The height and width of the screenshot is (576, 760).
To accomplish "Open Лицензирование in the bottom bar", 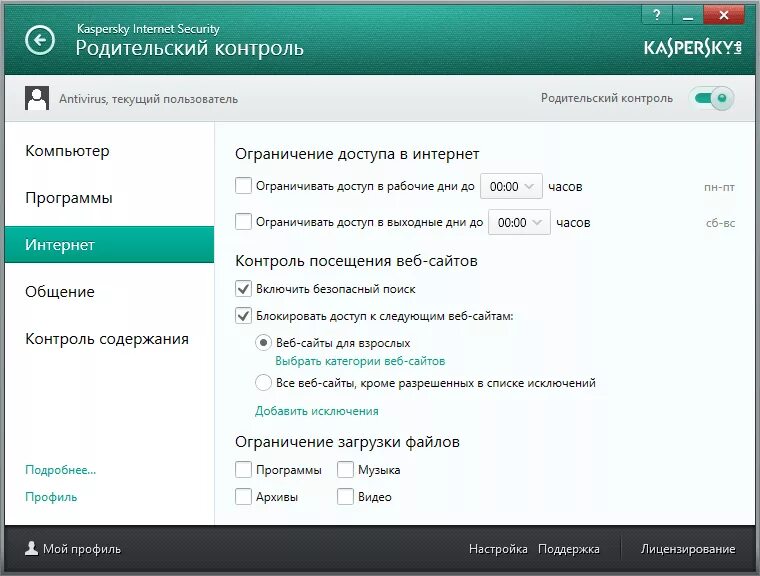I will coord(688,549).
